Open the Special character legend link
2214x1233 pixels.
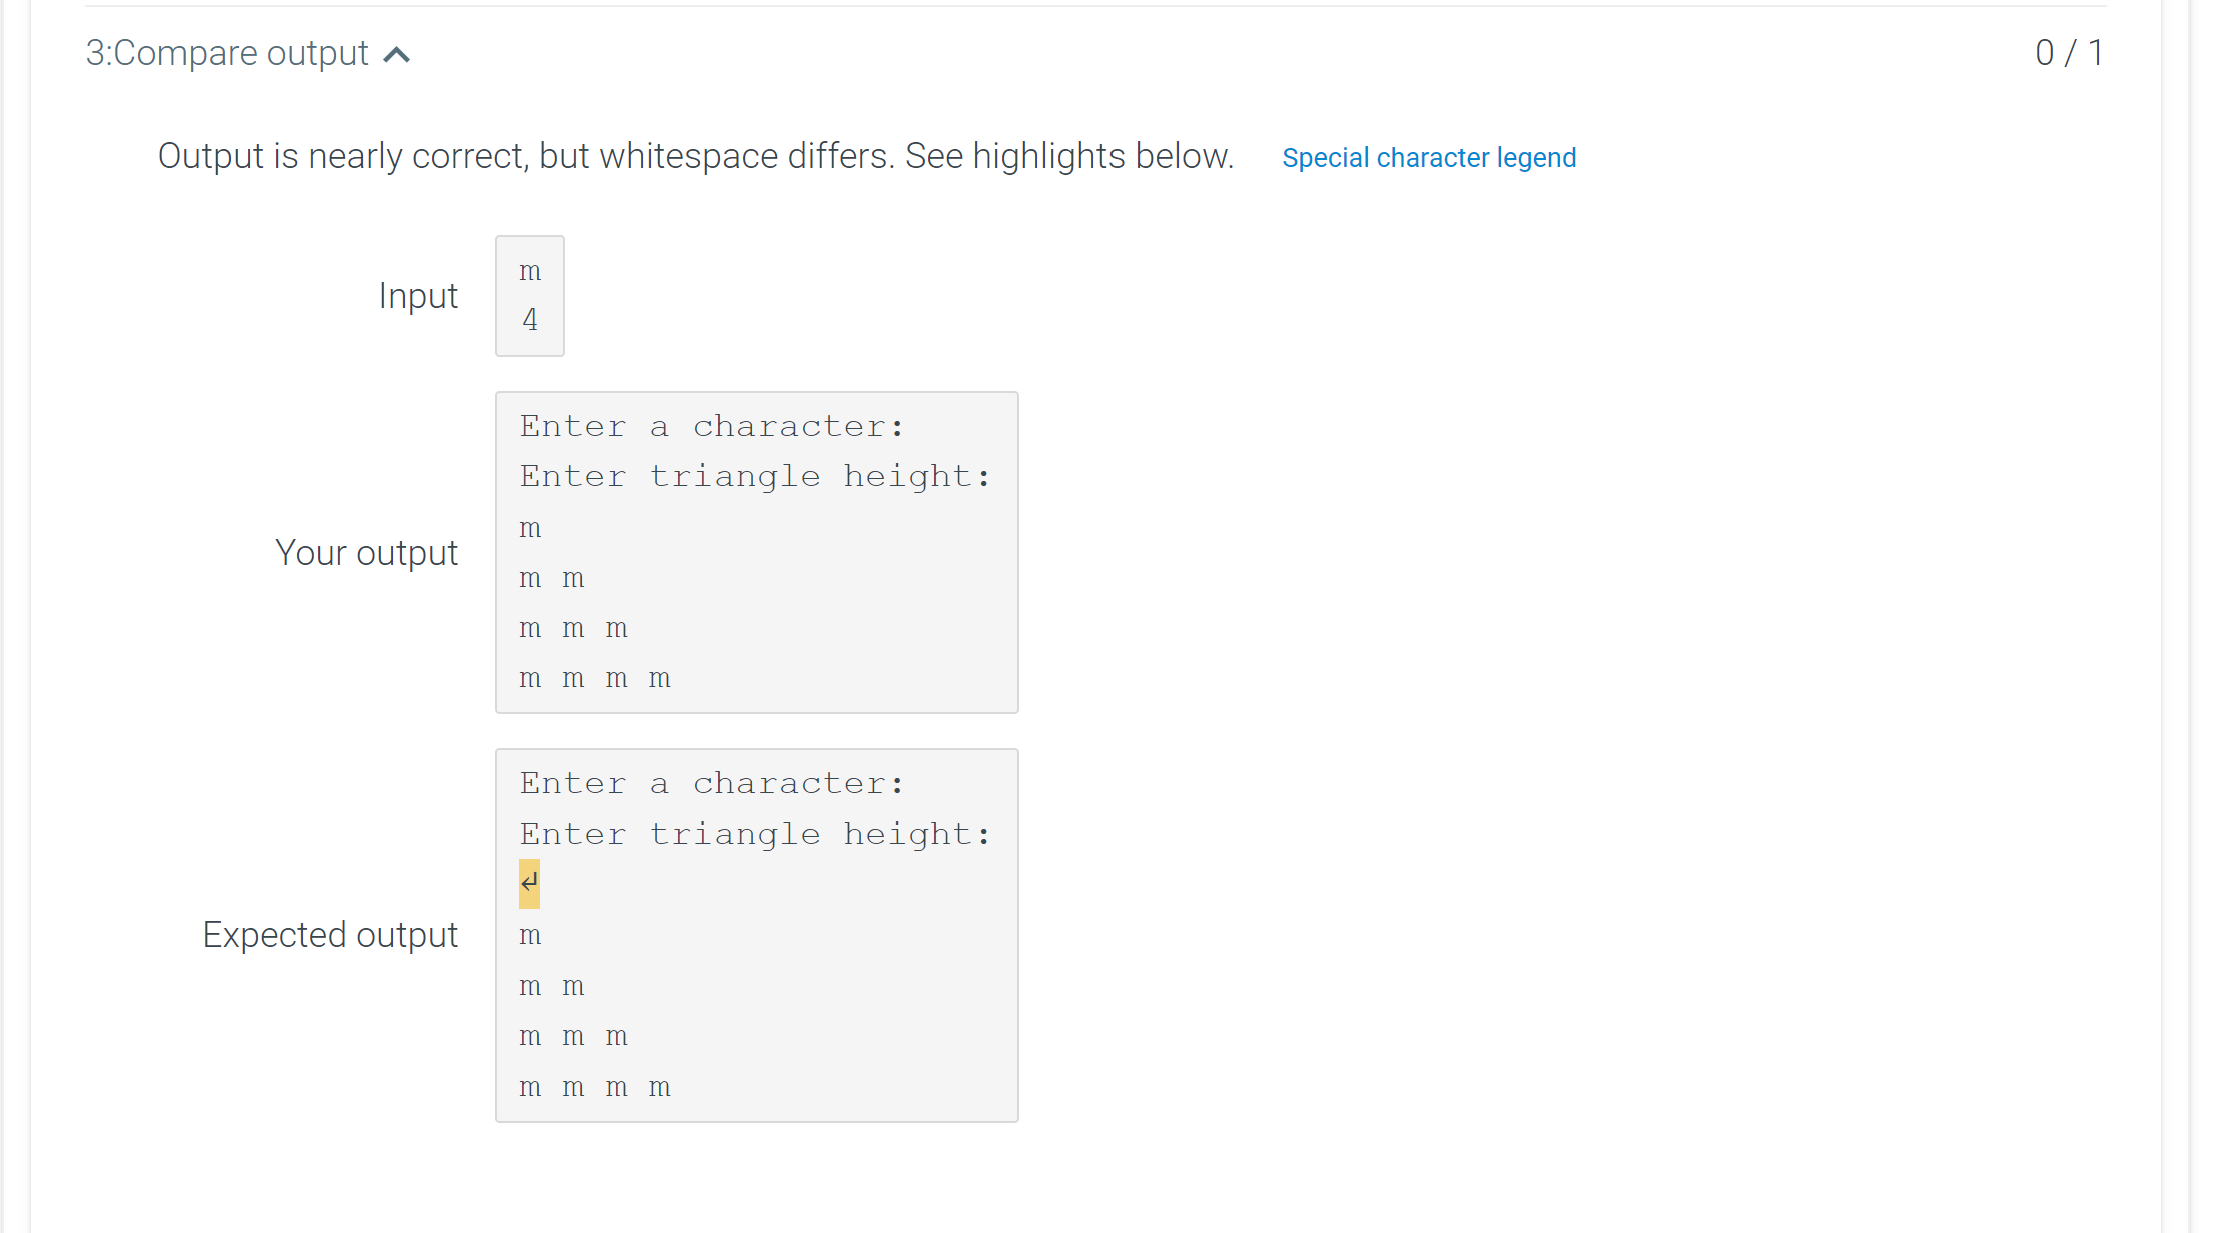click(x=1428, y=158)
